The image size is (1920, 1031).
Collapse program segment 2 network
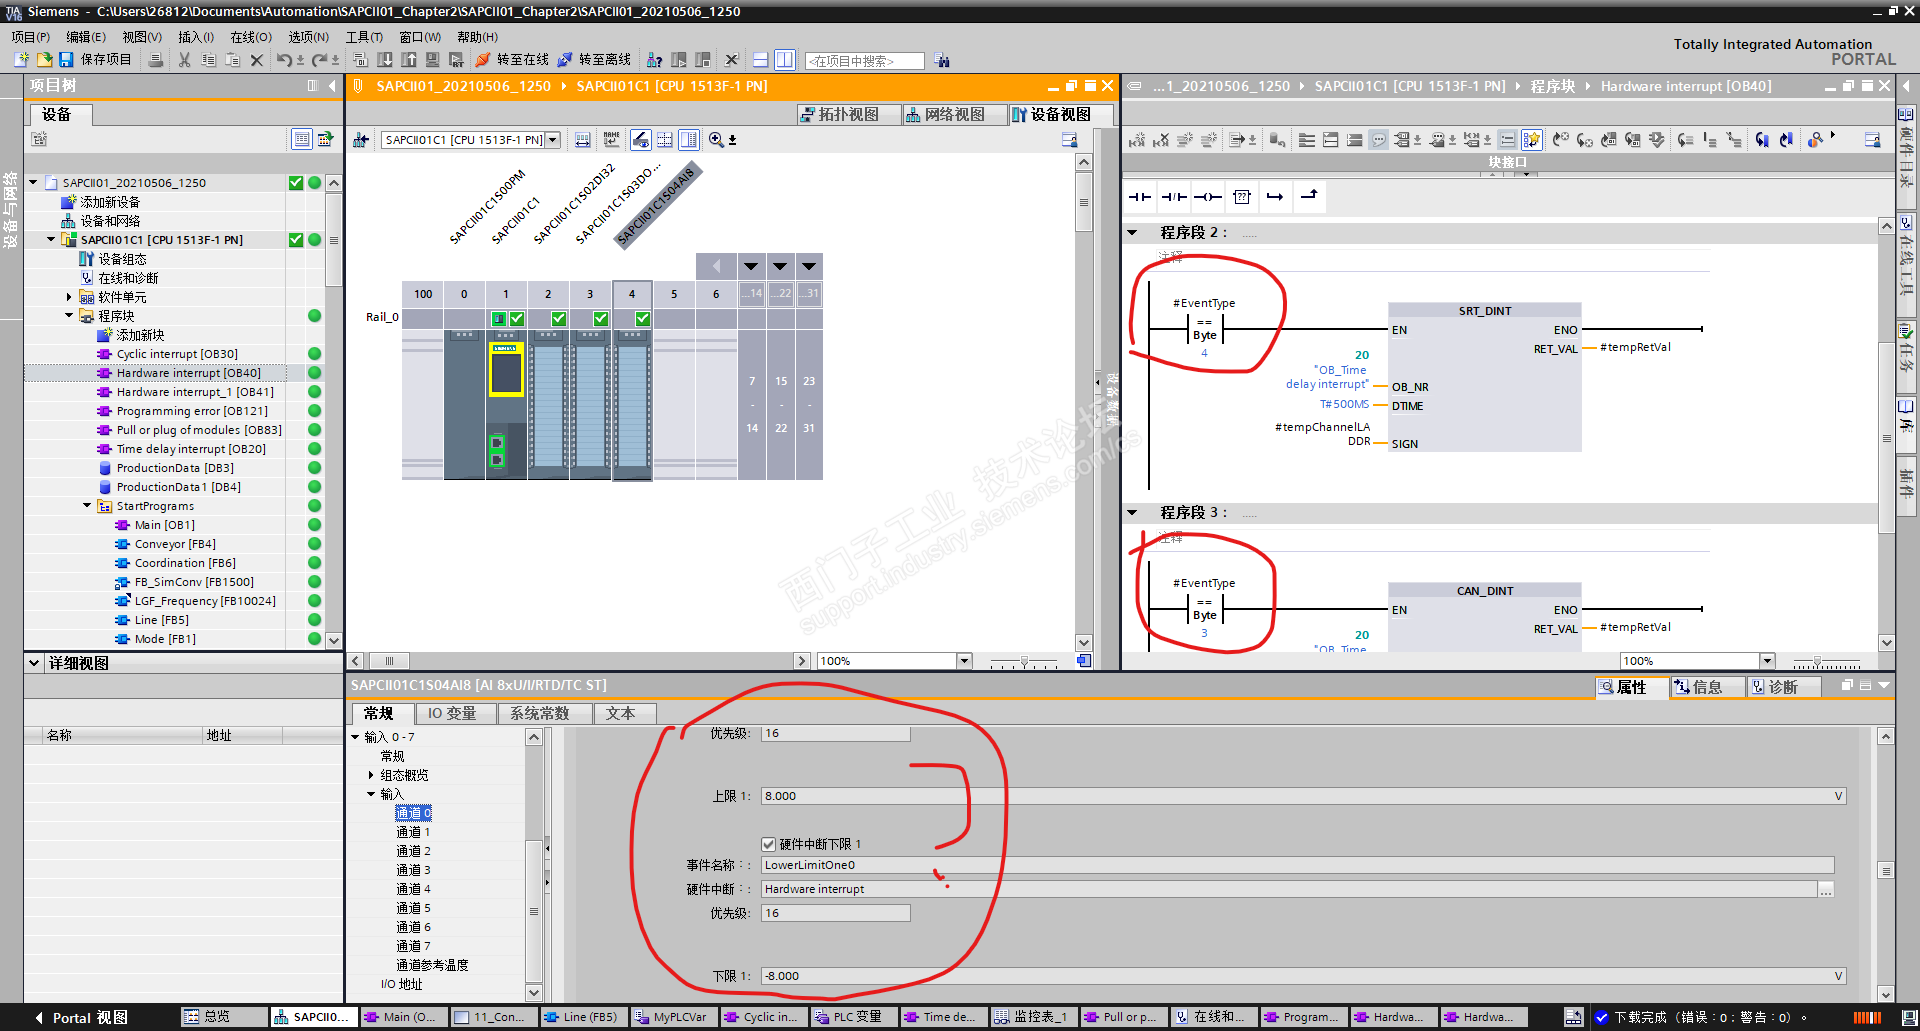coord(1132,233)
